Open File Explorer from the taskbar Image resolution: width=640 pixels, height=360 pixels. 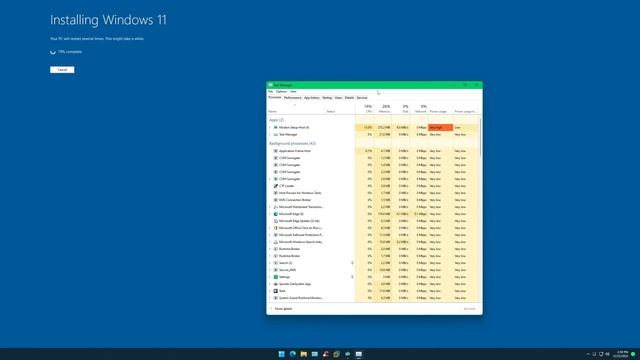[x=304, y=354]
